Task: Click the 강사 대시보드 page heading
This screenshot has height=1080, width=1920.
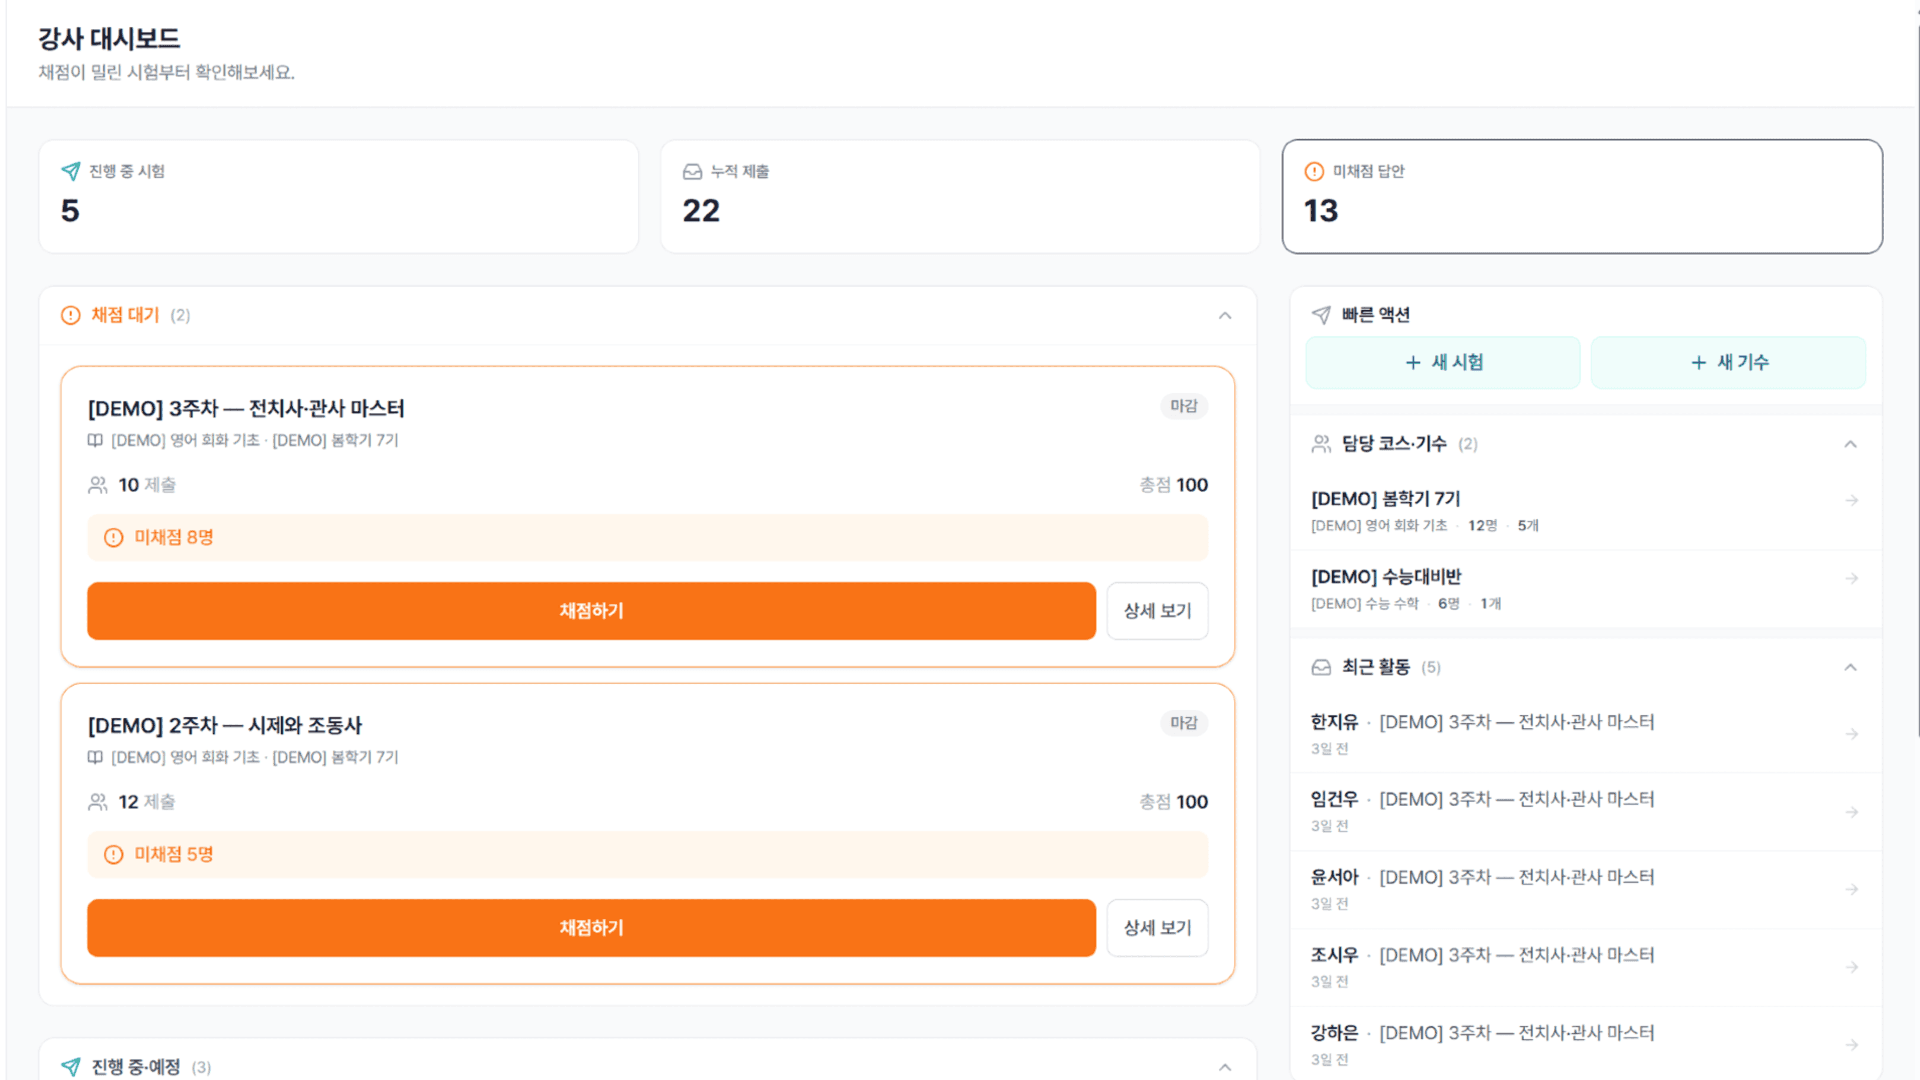Action: tap(109, 39)
